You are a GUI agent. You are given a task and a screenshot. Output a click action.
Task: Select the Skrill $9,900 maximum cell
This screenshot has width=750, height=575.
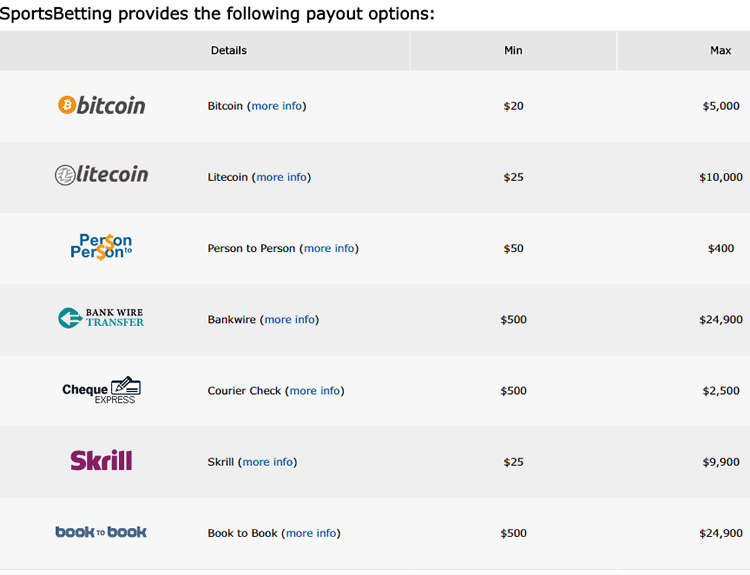(721, 462)
